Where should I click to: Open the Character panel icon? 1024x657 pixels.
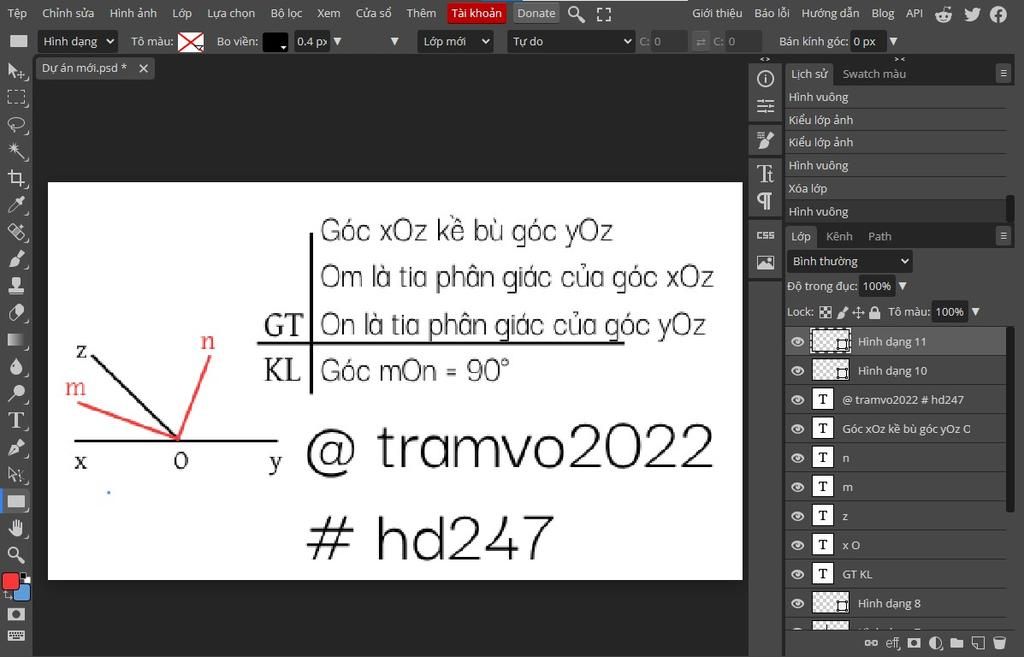coord(765,174)
